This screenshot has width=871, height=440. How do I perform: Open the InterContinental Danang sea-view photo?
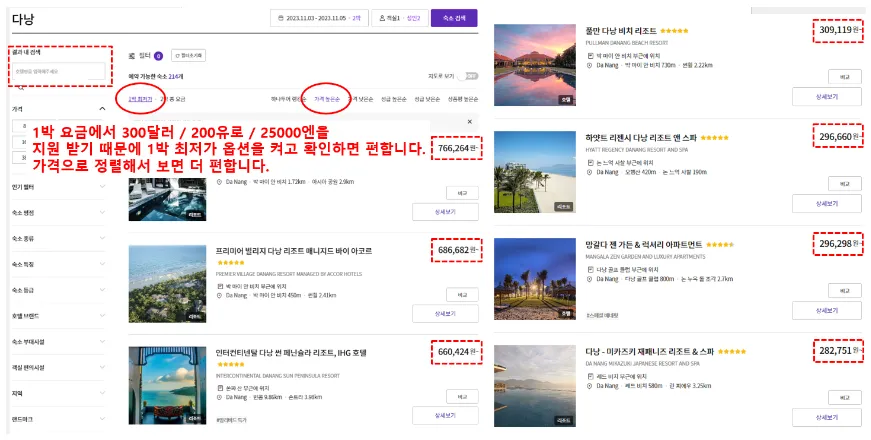[x=167, y=386]
